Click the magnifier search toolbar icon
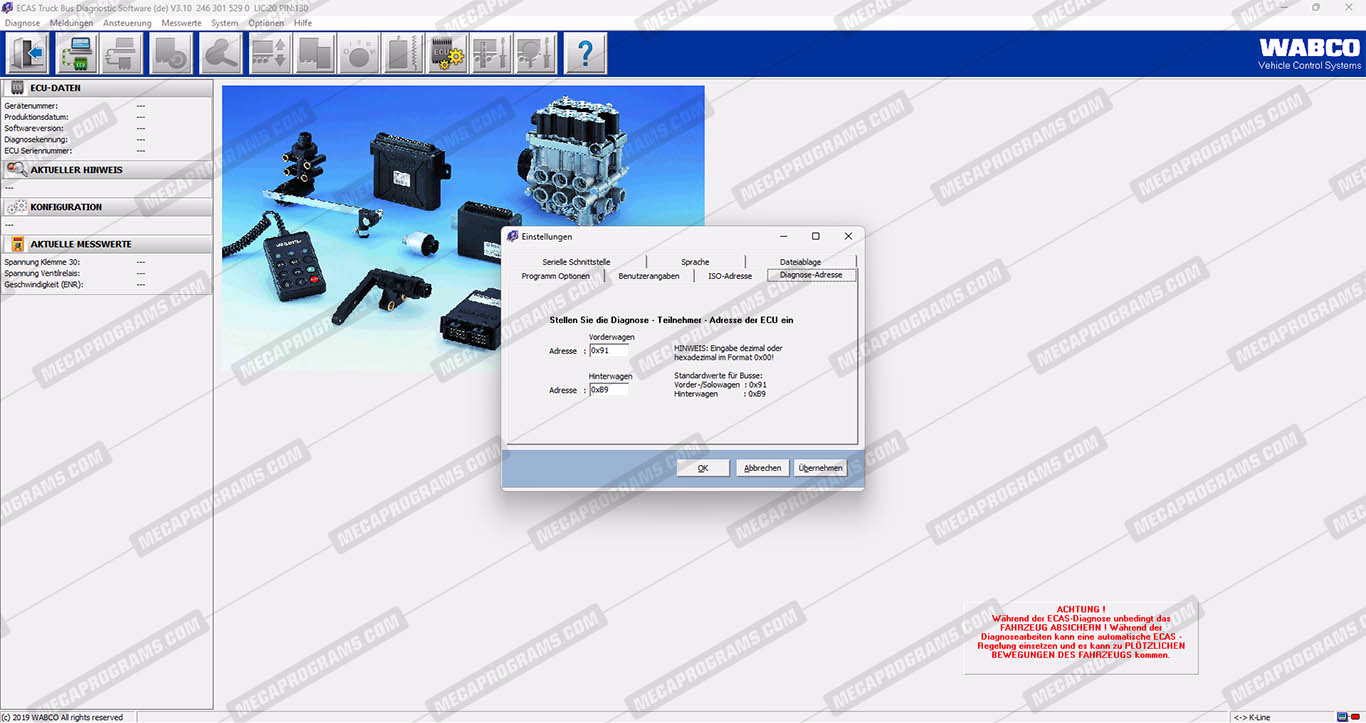 221,54
